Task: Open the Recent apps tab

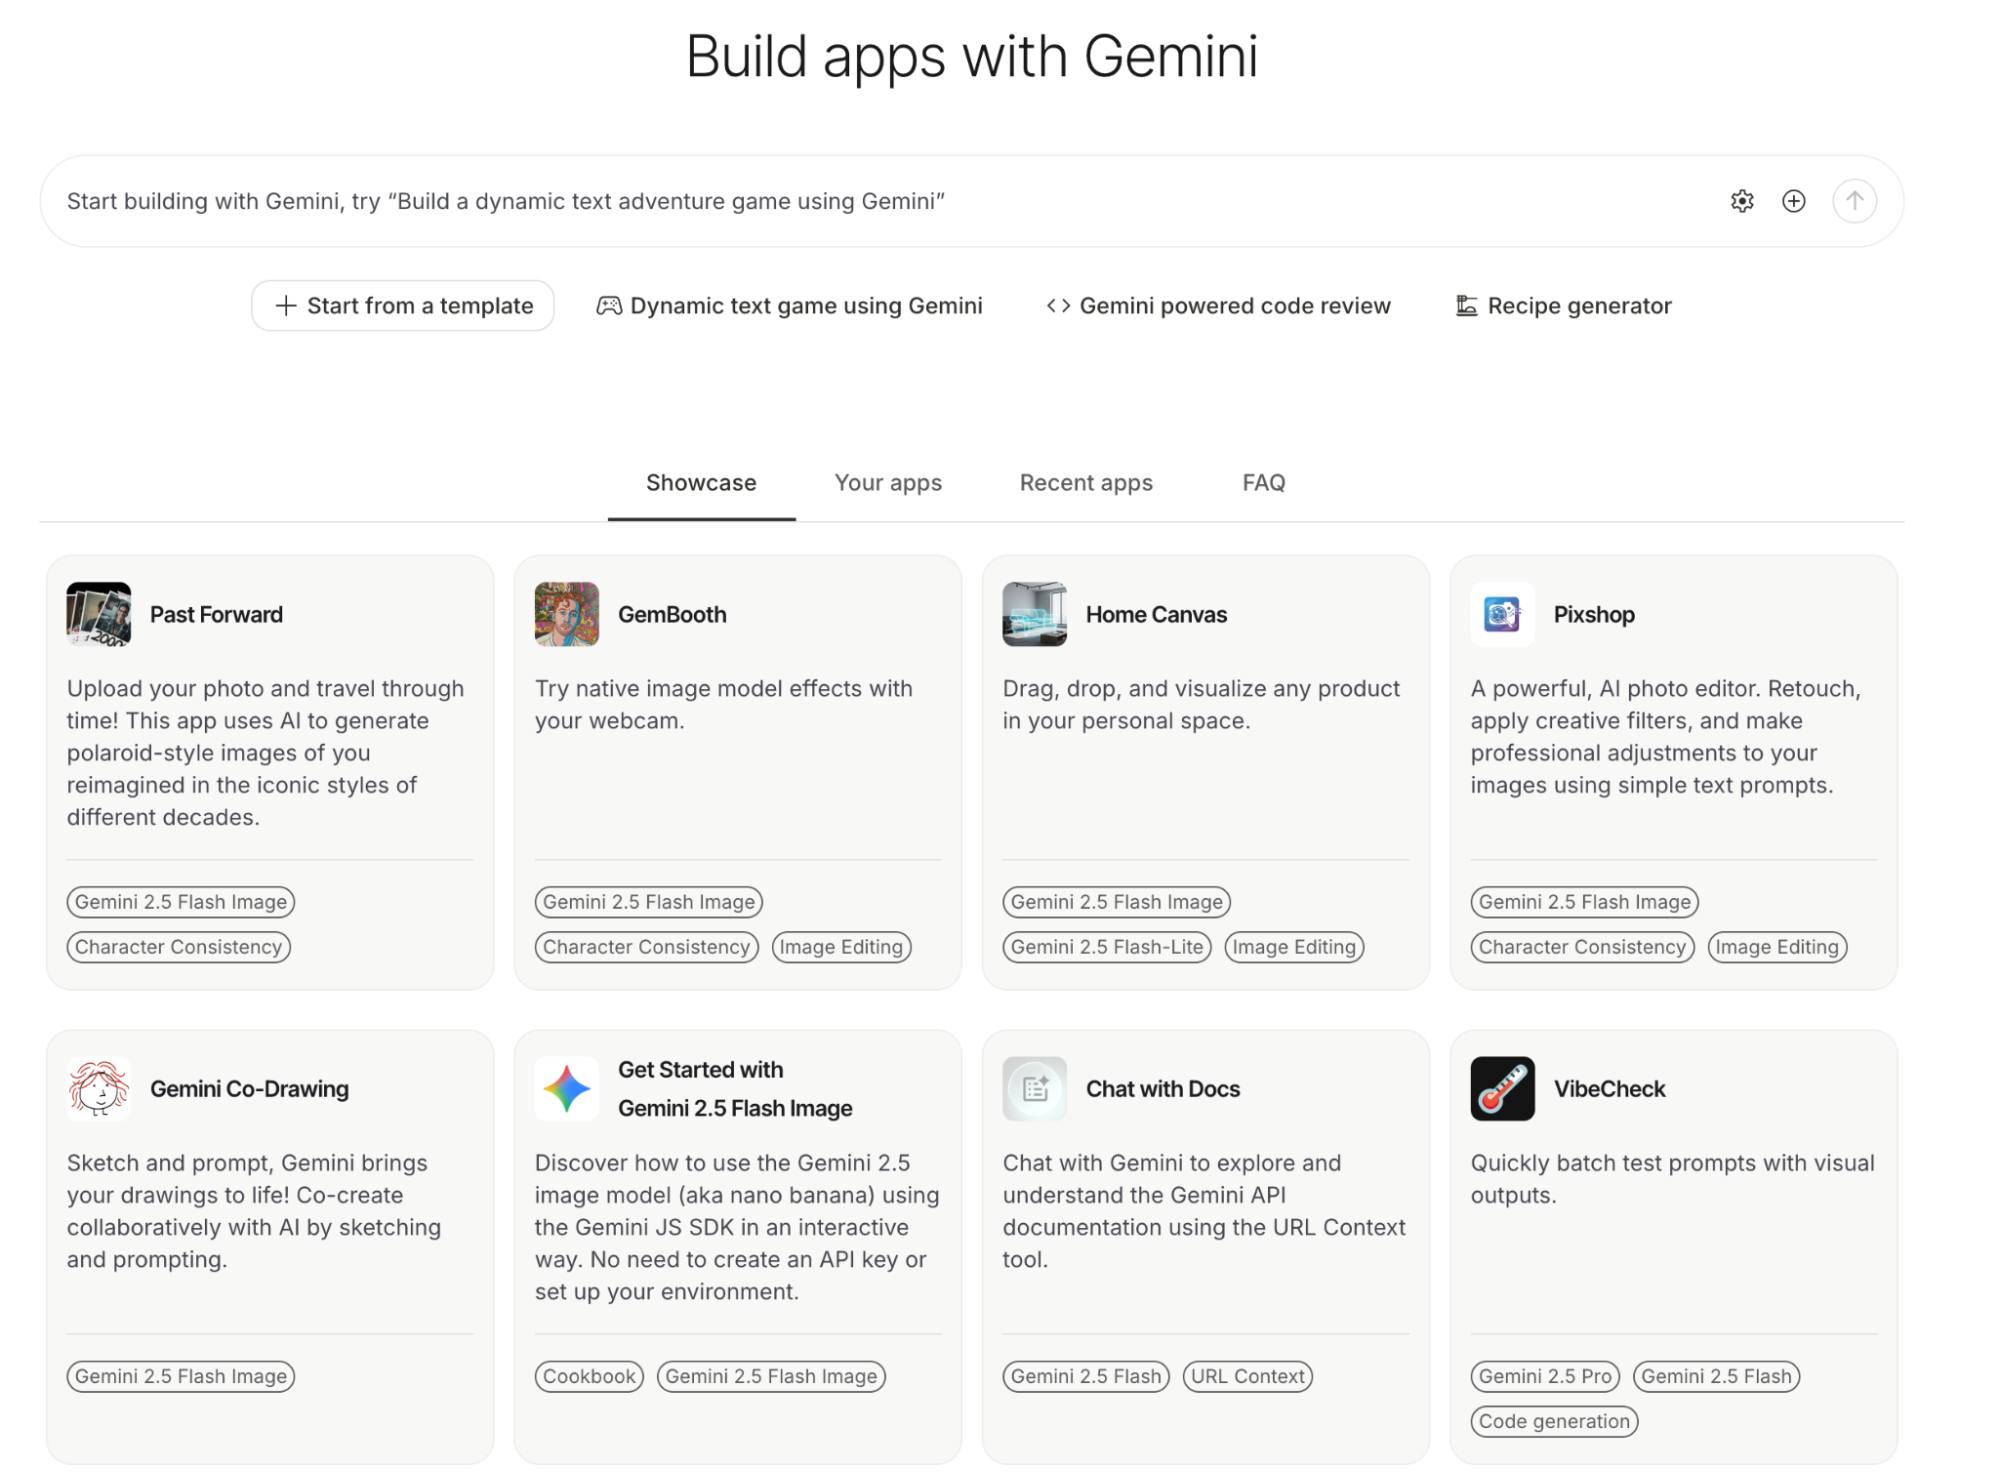Action: pyautogui.click(x=1086, y=483)
